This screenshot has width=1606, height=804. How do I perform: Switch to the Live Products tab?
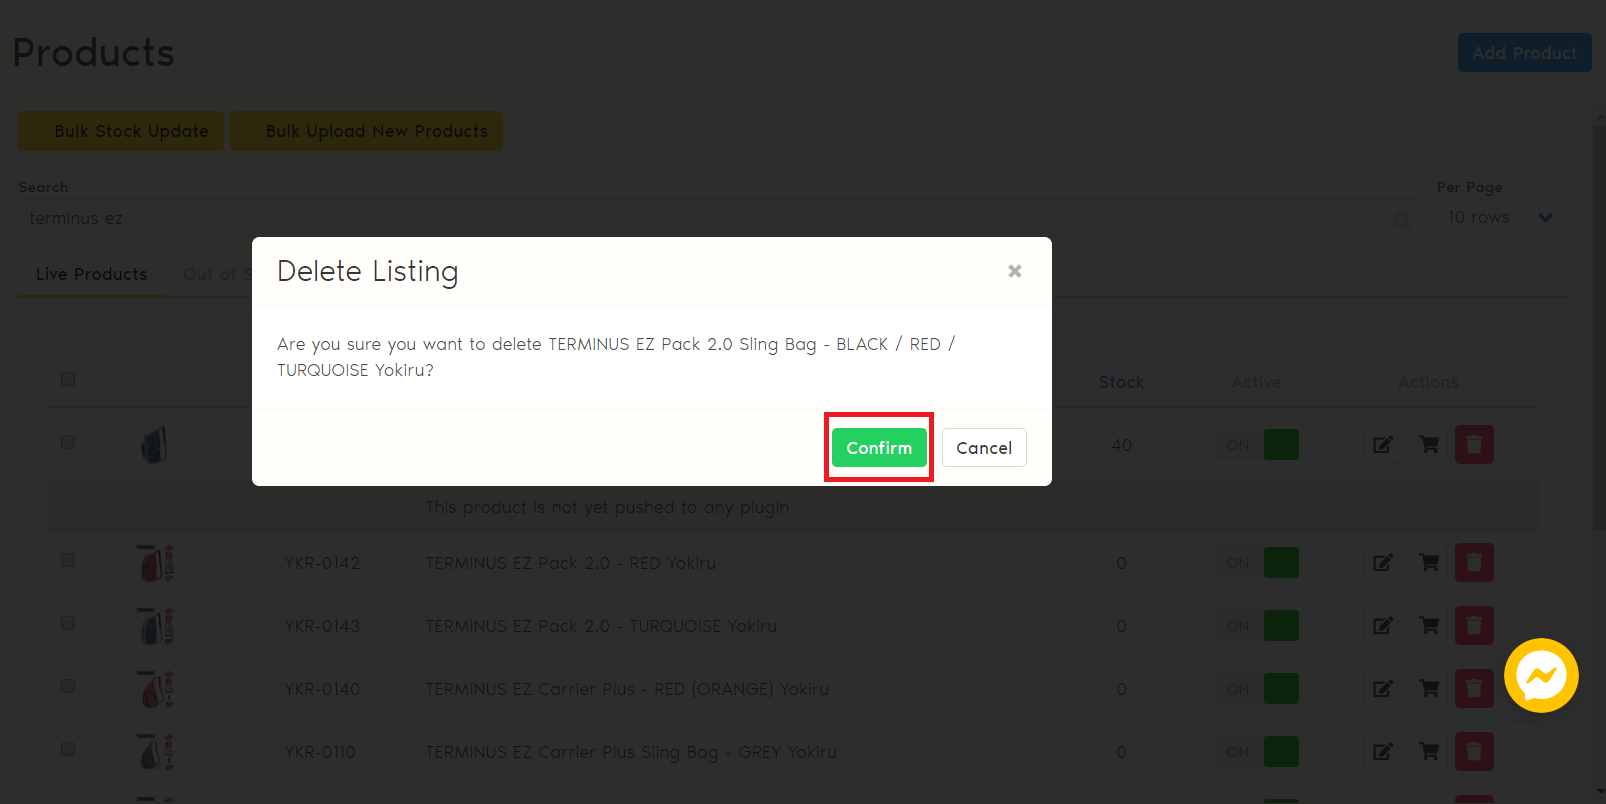(92, 274)
